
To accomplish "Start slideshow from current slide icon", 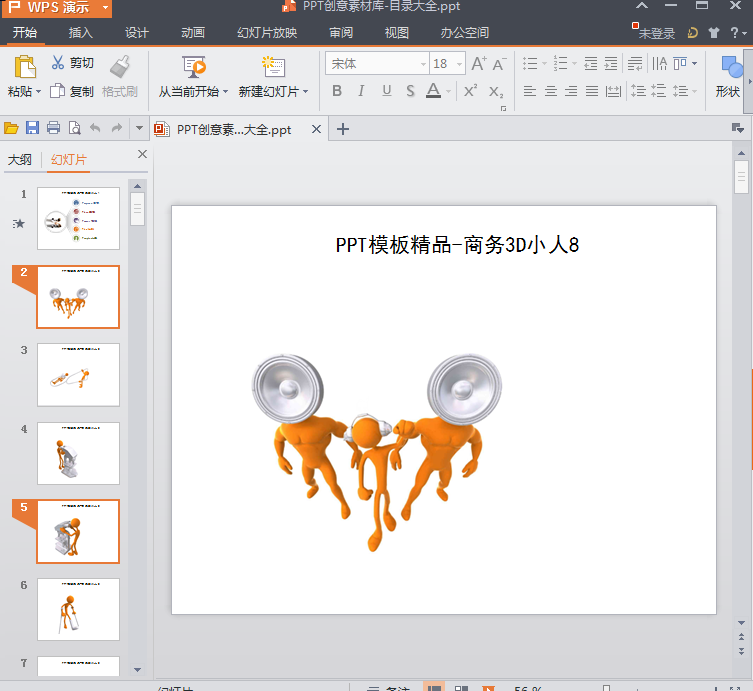I will [194, 67].
